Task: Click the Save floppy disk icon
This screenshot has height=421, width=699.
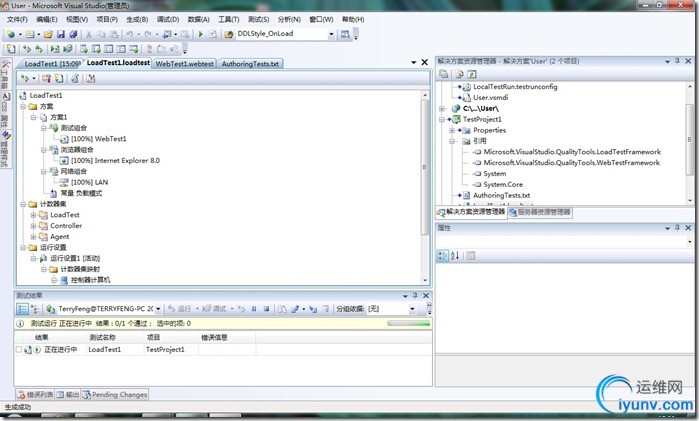Action: pos(61,34)
